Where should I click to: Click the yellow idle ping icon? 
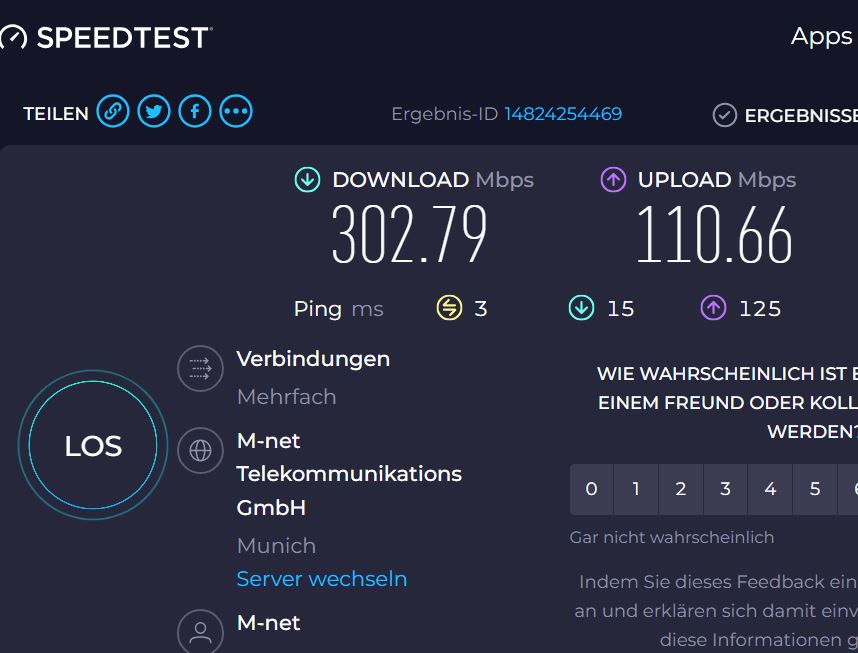click(449, 308)
